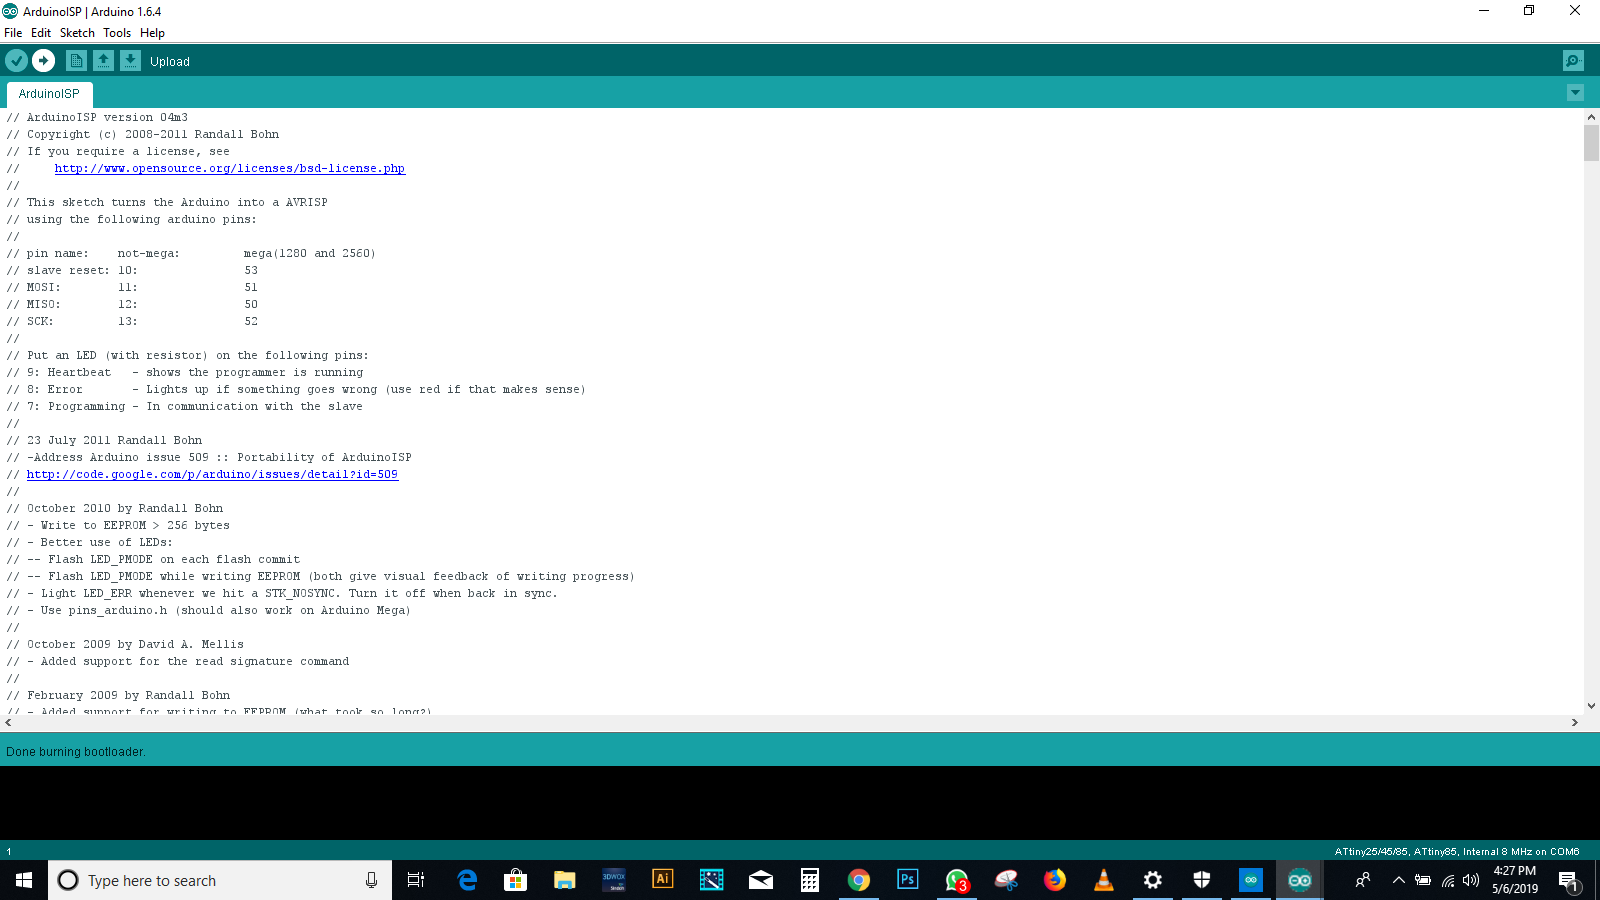Open the Sketch menu
This screenshot has width=1600, height=900.
tap(77, 33)
